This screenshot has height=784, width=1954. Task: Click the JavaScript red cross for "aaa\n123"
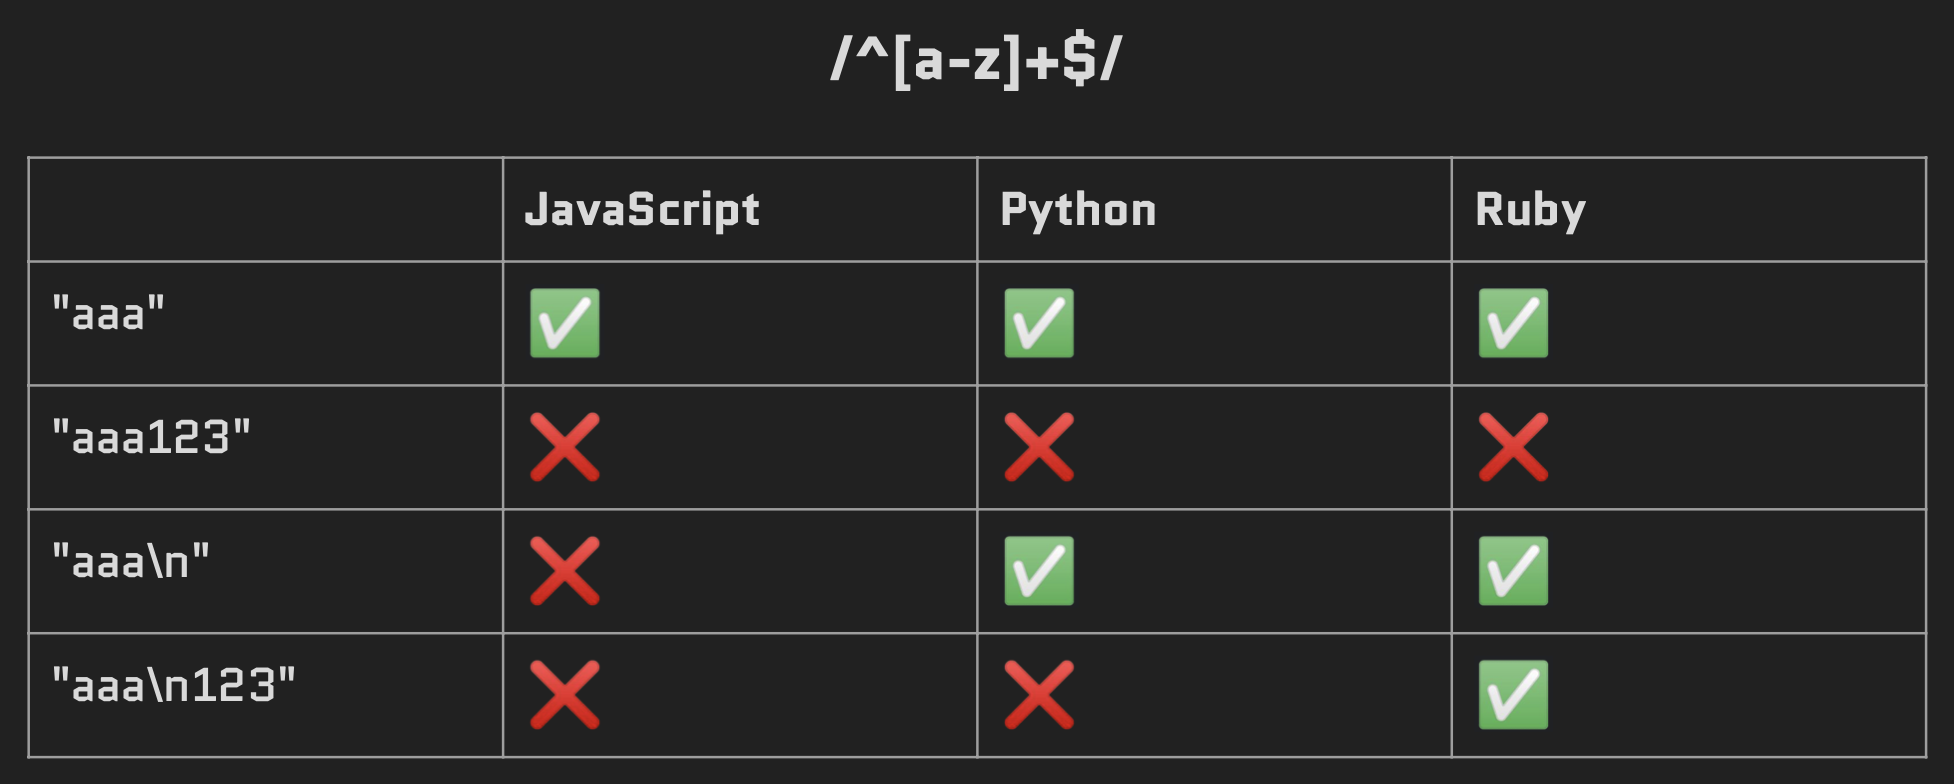[565, 695]
